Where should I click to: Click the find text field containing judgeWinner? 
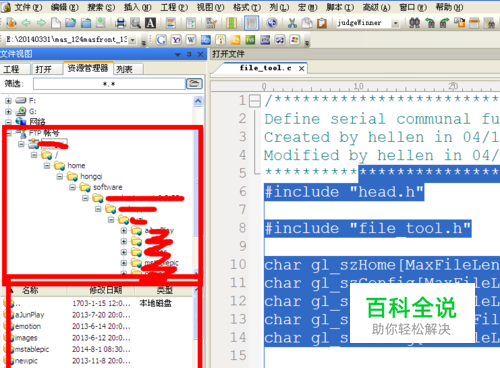pos(364,23)
